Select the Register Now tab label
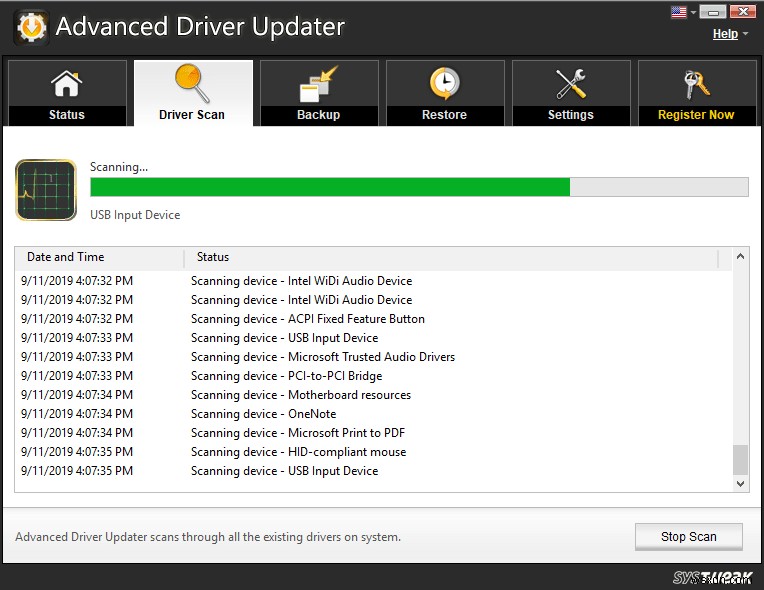 coord(696,114)
